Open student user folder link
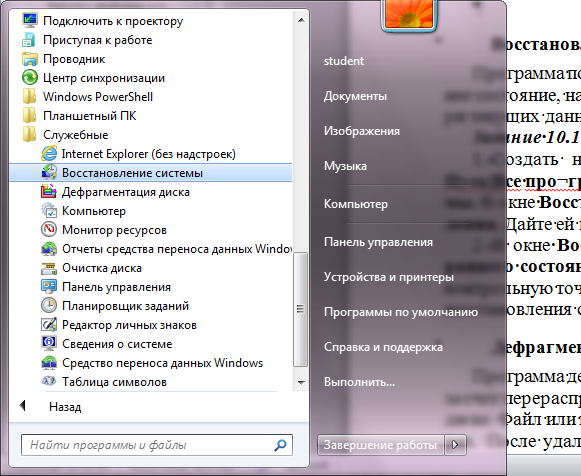581x476 pixels. (x=344, y=61)
